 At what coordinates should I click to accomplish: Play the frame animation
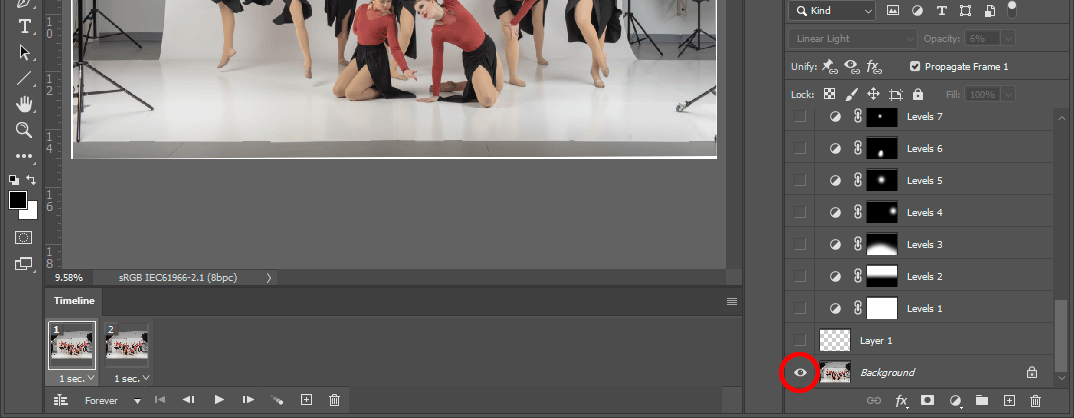point(219,400)
